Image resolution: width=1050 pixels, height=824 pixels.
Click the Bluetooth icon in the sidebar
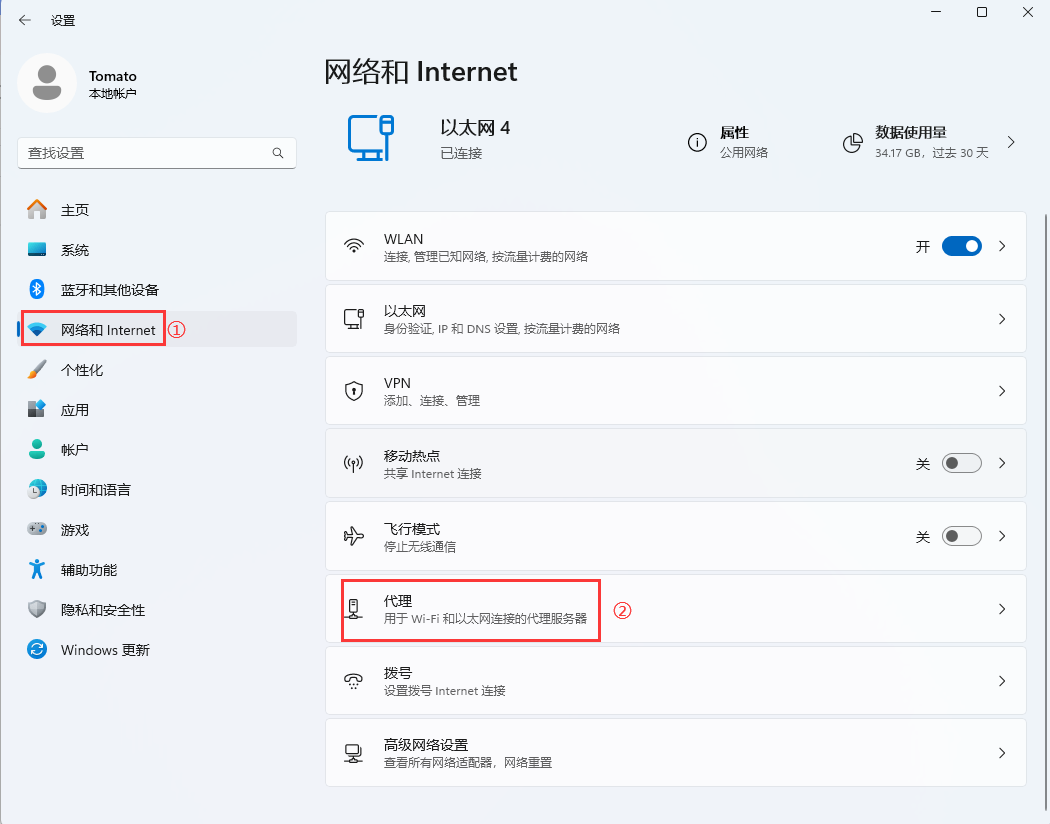click(x=37, y=289)
